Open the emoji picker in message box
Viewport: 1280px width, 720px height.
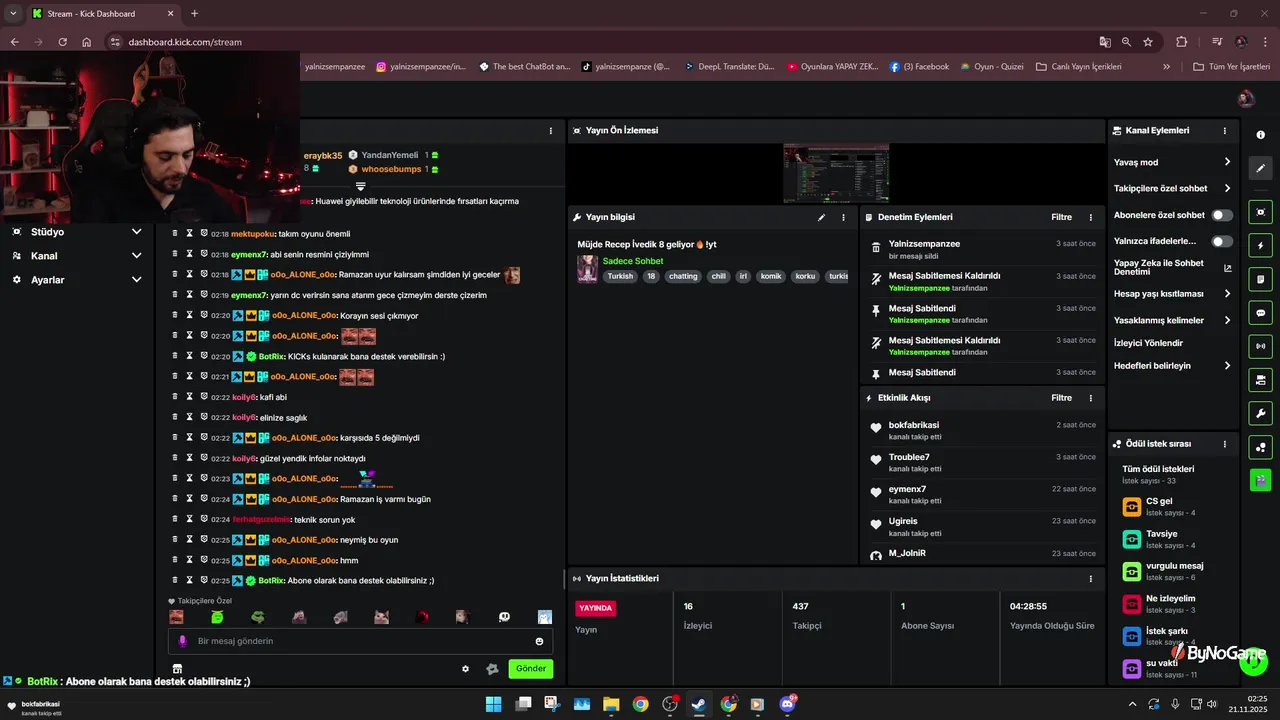coord(540,641)
